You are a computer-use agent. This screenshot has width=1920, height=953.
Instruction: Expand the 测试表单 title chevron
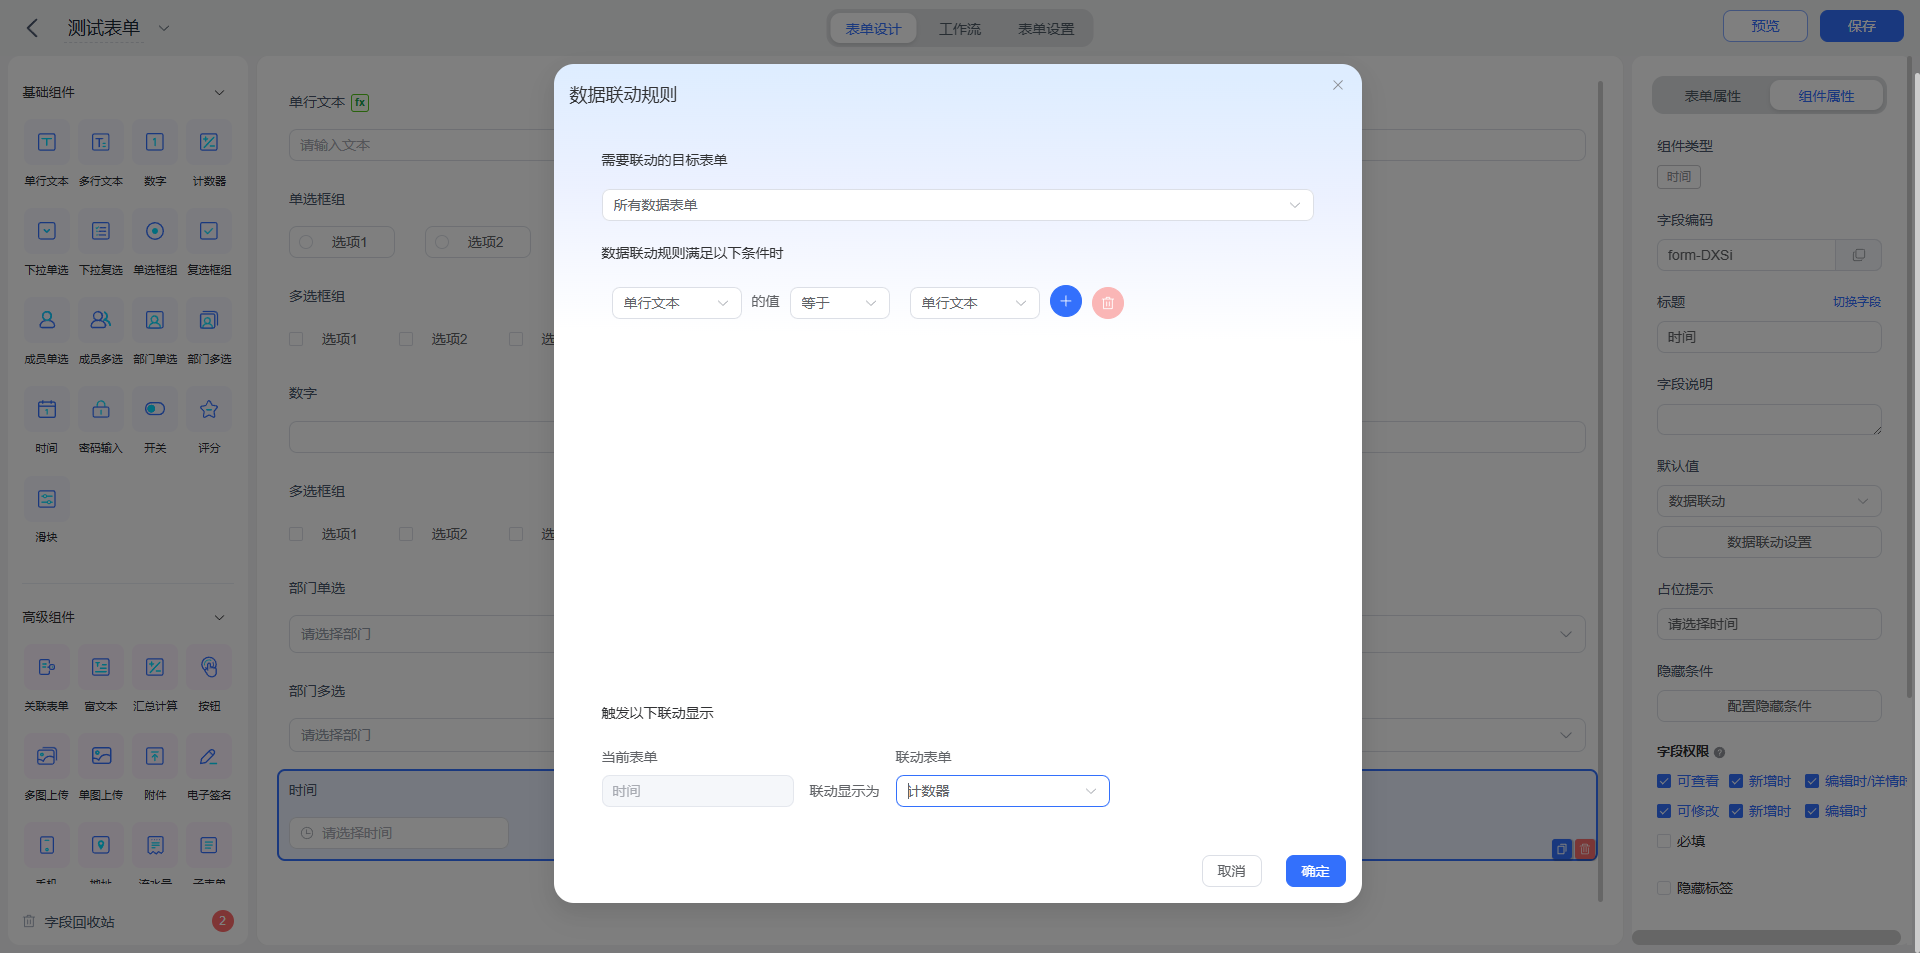pyautogui.click(x=164, y=28)
